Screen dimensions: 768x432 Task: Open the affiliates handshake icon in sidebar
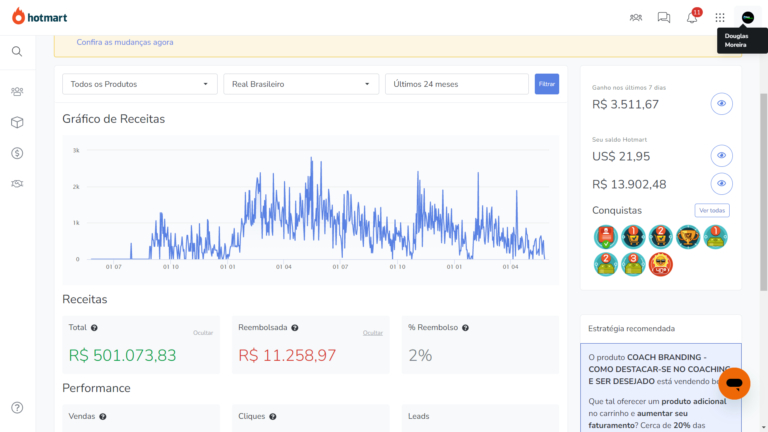17,184
